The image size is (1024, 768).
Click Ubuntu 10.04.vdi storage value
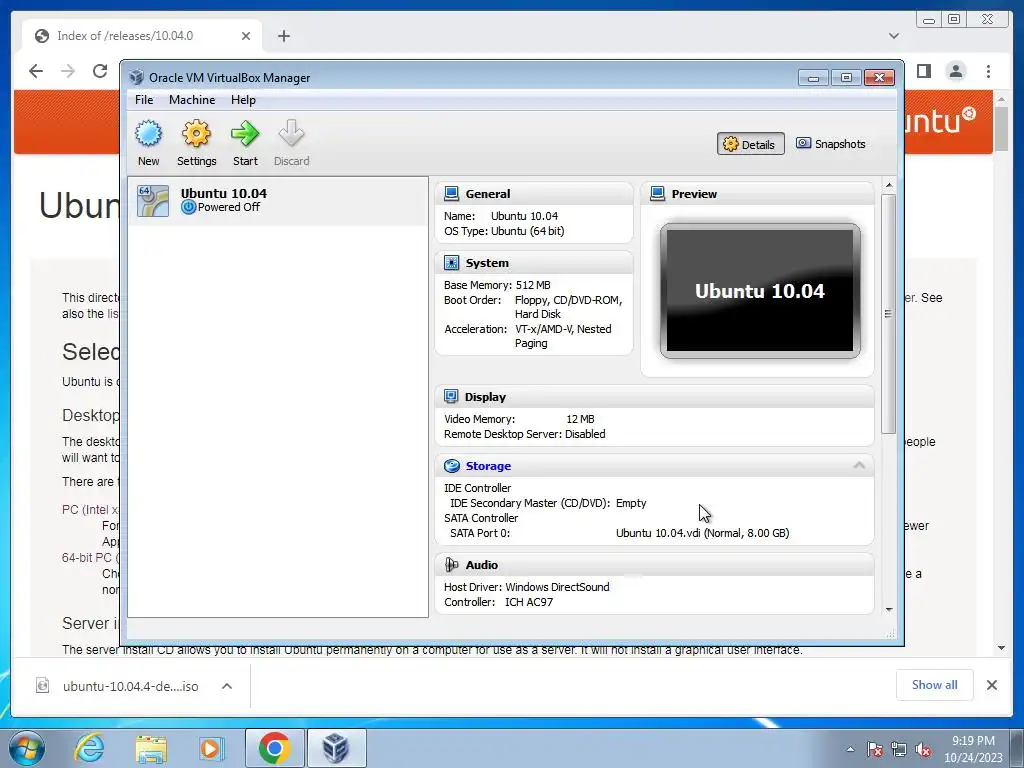pyautogui.click(x=702, y=533)
